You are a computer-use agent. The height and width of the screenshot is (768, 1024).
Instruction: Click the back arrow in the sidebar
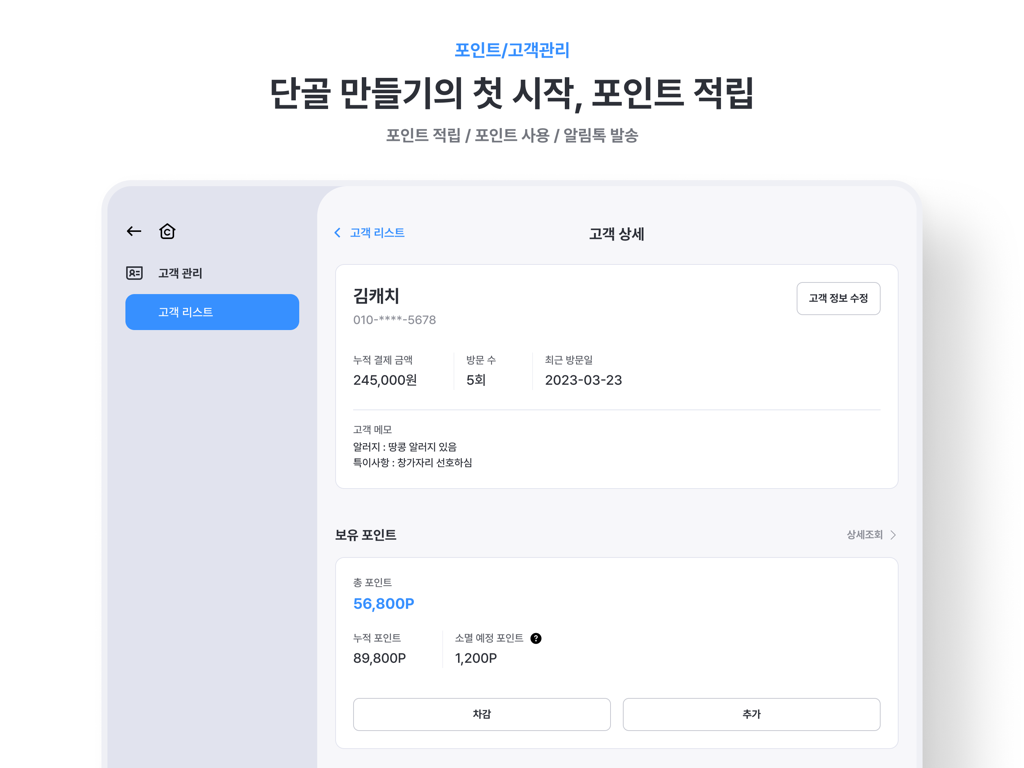click(134, 231)
